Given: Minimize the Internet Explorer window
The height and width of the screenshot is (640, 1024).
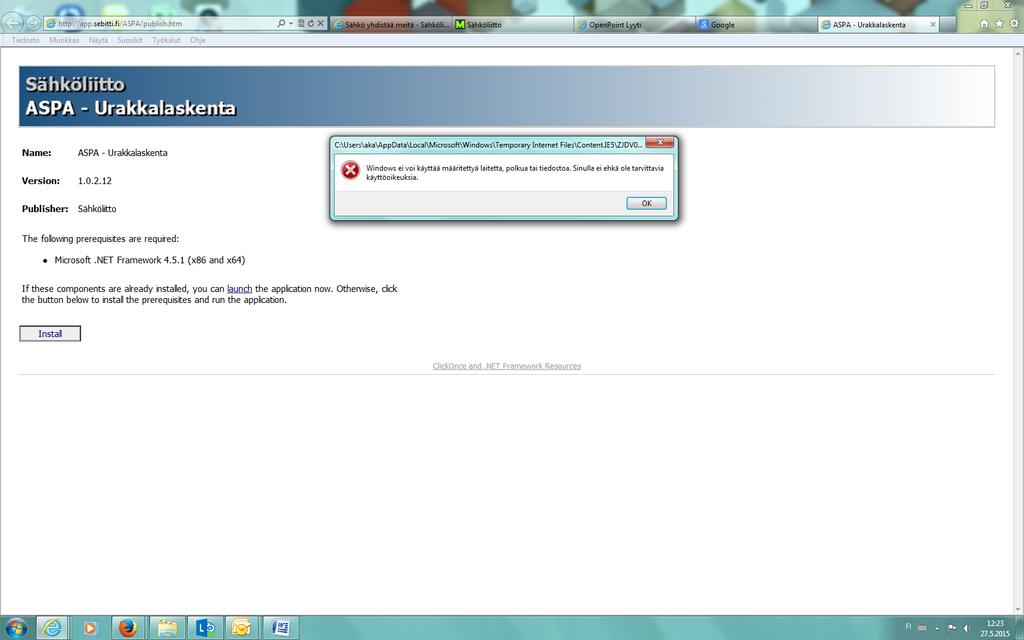Looking at the screenshot, I should (x=968, y=5).
